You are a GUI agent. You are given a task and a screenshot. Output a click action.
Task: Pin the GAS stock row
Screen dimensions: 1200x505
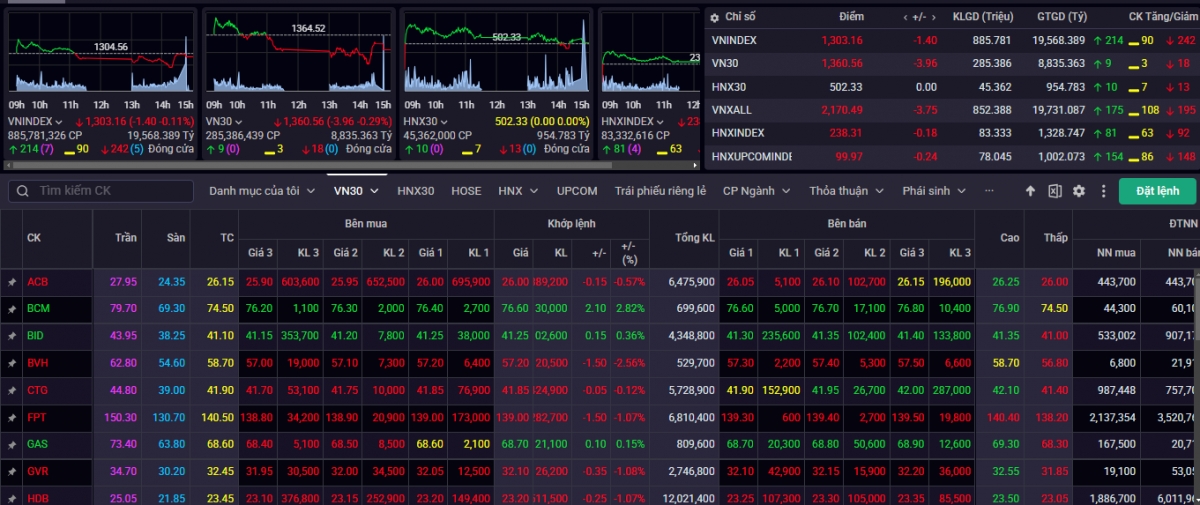point(12,445)
